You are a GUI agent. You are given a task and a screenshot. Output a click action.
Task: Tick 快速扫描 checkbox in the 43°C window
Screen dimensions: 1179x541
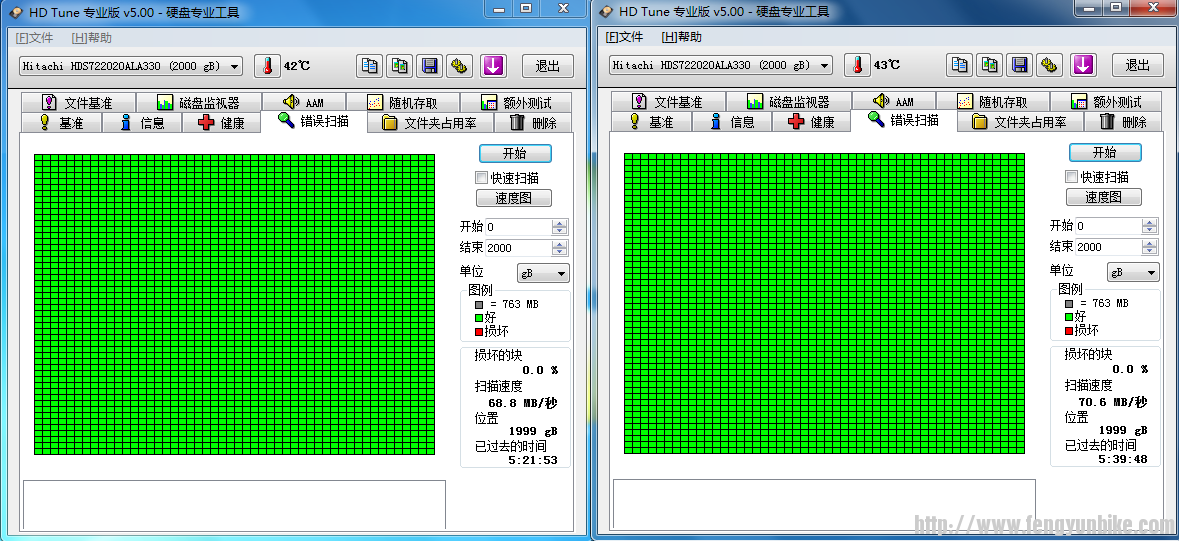tap(1072, 177)
